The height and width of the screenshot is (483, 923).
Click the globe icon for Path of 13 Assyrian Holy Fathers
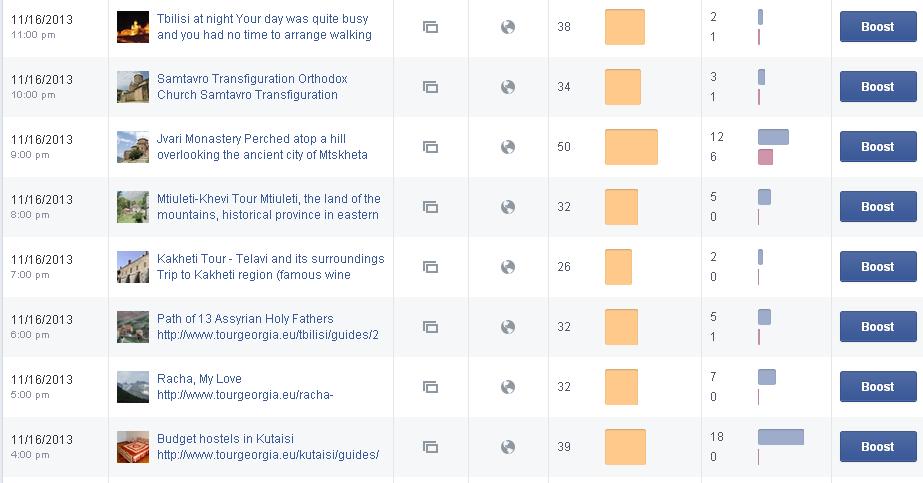[508, 327]
